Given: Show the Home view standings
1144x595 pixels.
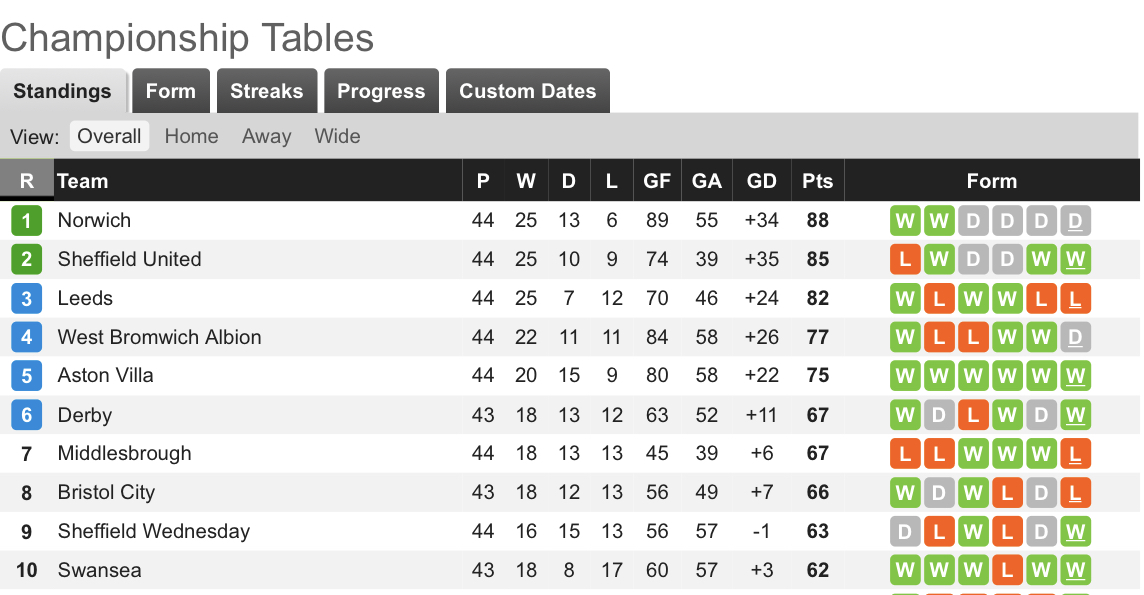Looking at the screenshot, I should [x=191, y=136].
